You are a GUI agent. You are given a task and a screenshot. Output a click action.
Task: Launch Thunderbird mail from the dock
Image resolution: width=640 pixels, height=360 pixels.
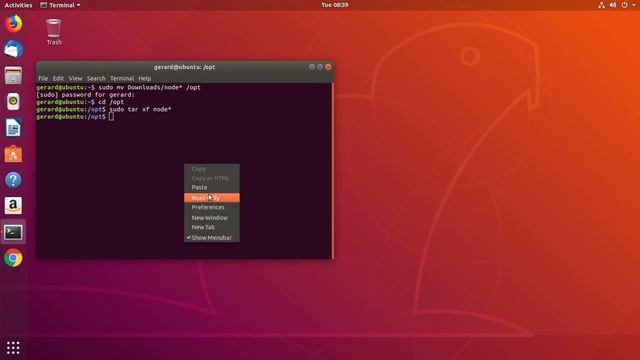(13, 50)
